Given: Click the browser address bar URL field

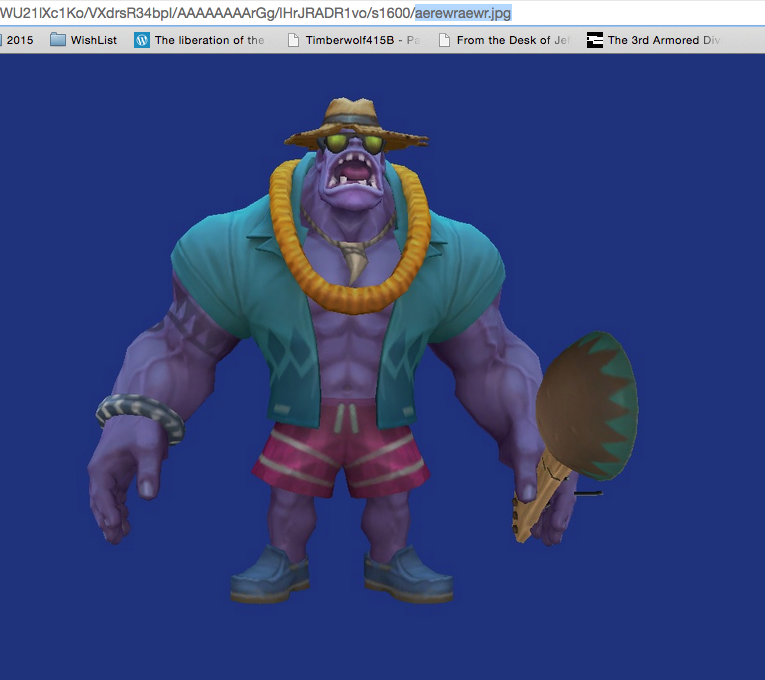Looking at the screenshot, I should pos(382,13).
